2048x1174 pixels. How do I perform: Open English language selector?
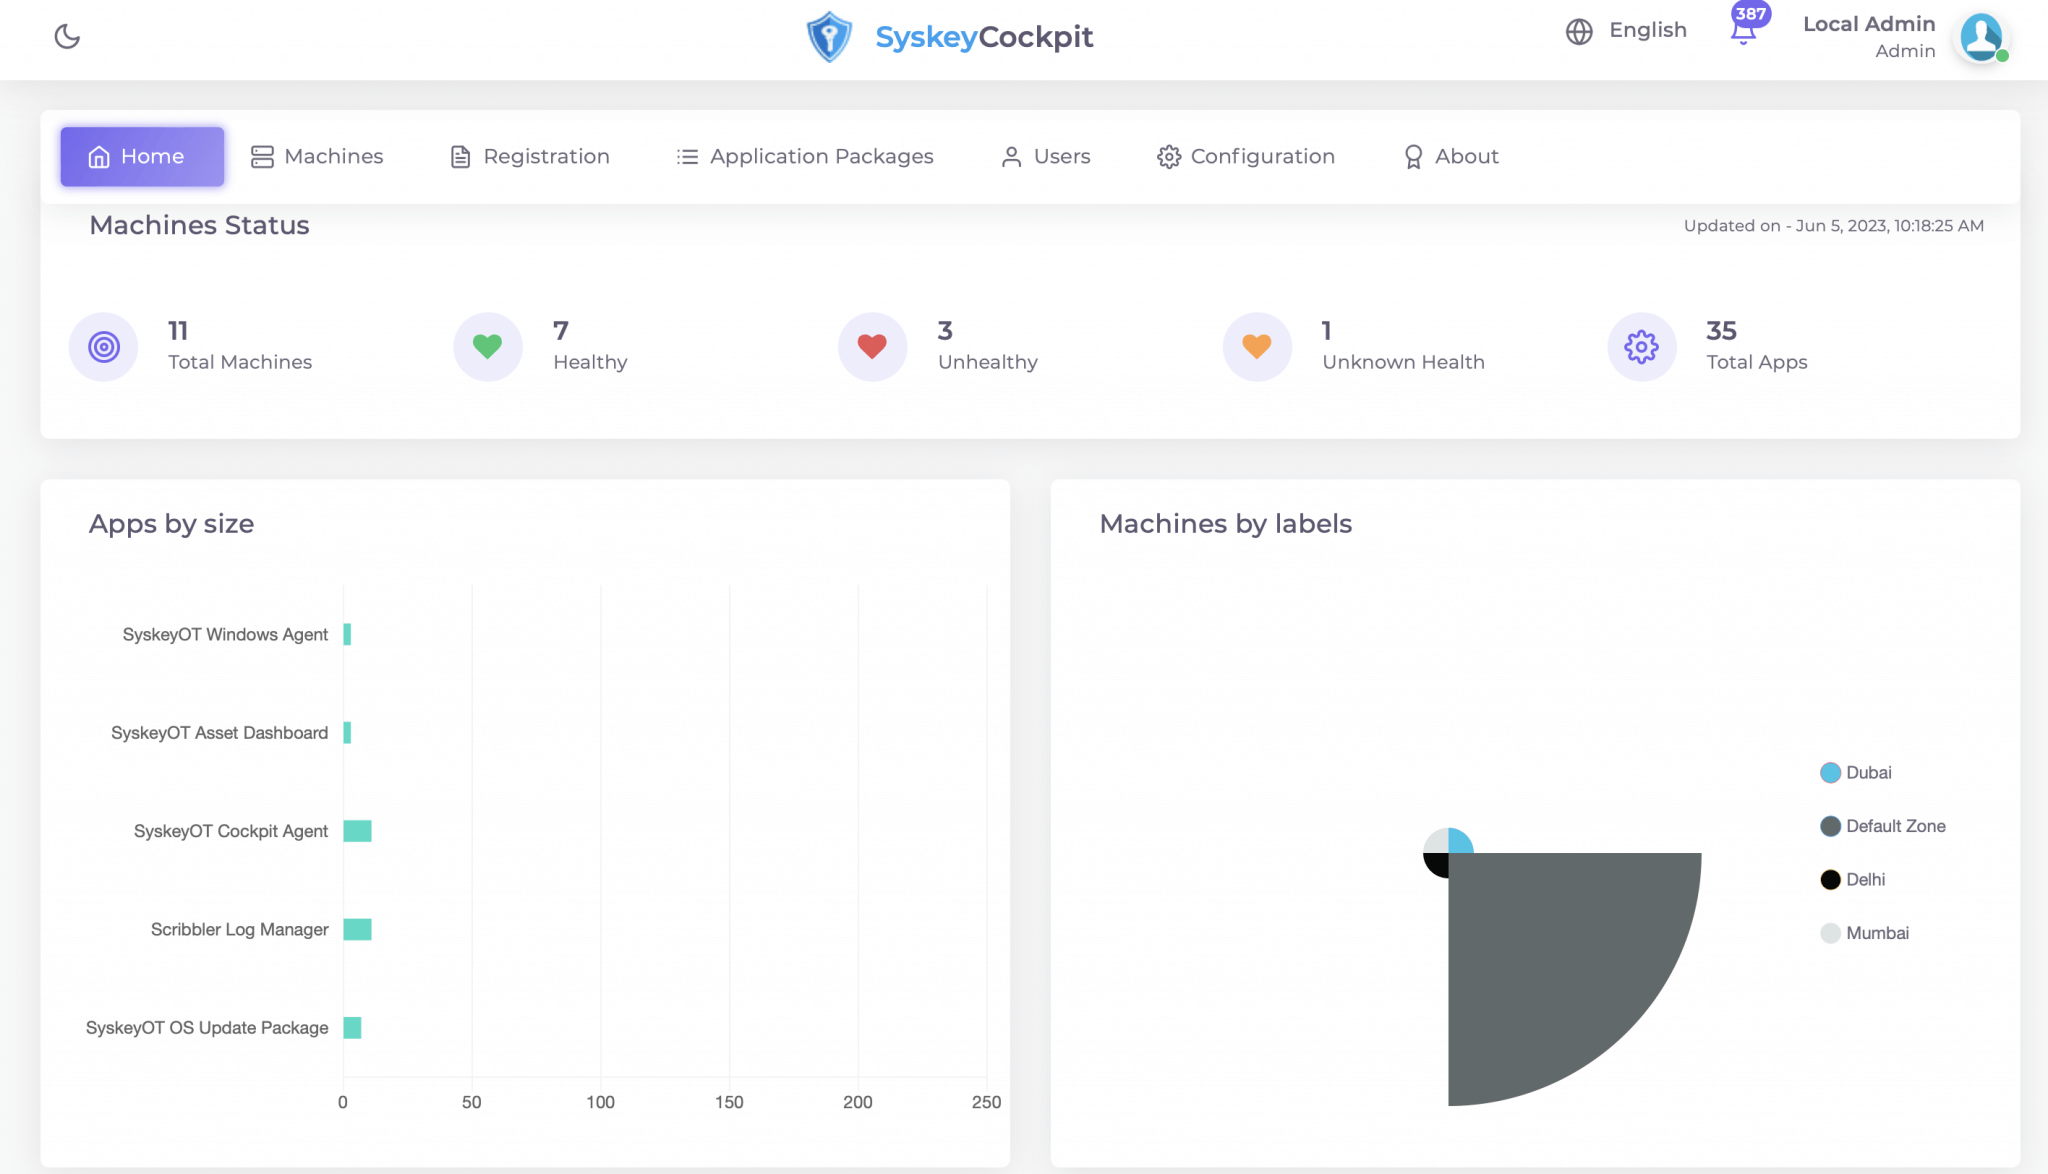point(1647,30)
